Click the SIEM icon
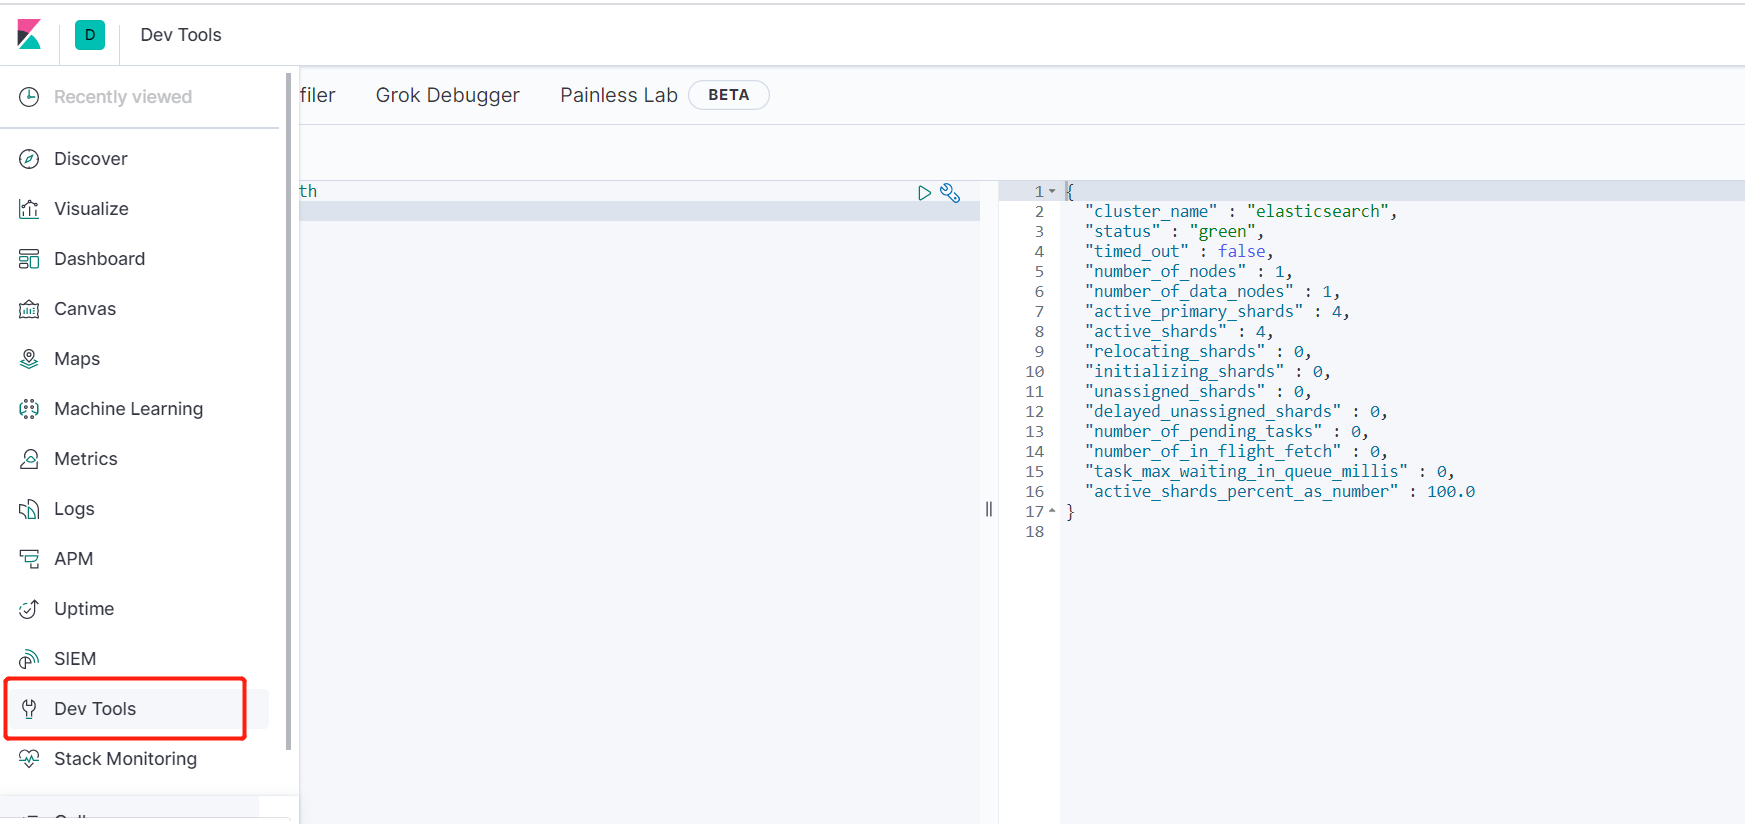Screen dimensions: 1745x824 pos(29,659)
